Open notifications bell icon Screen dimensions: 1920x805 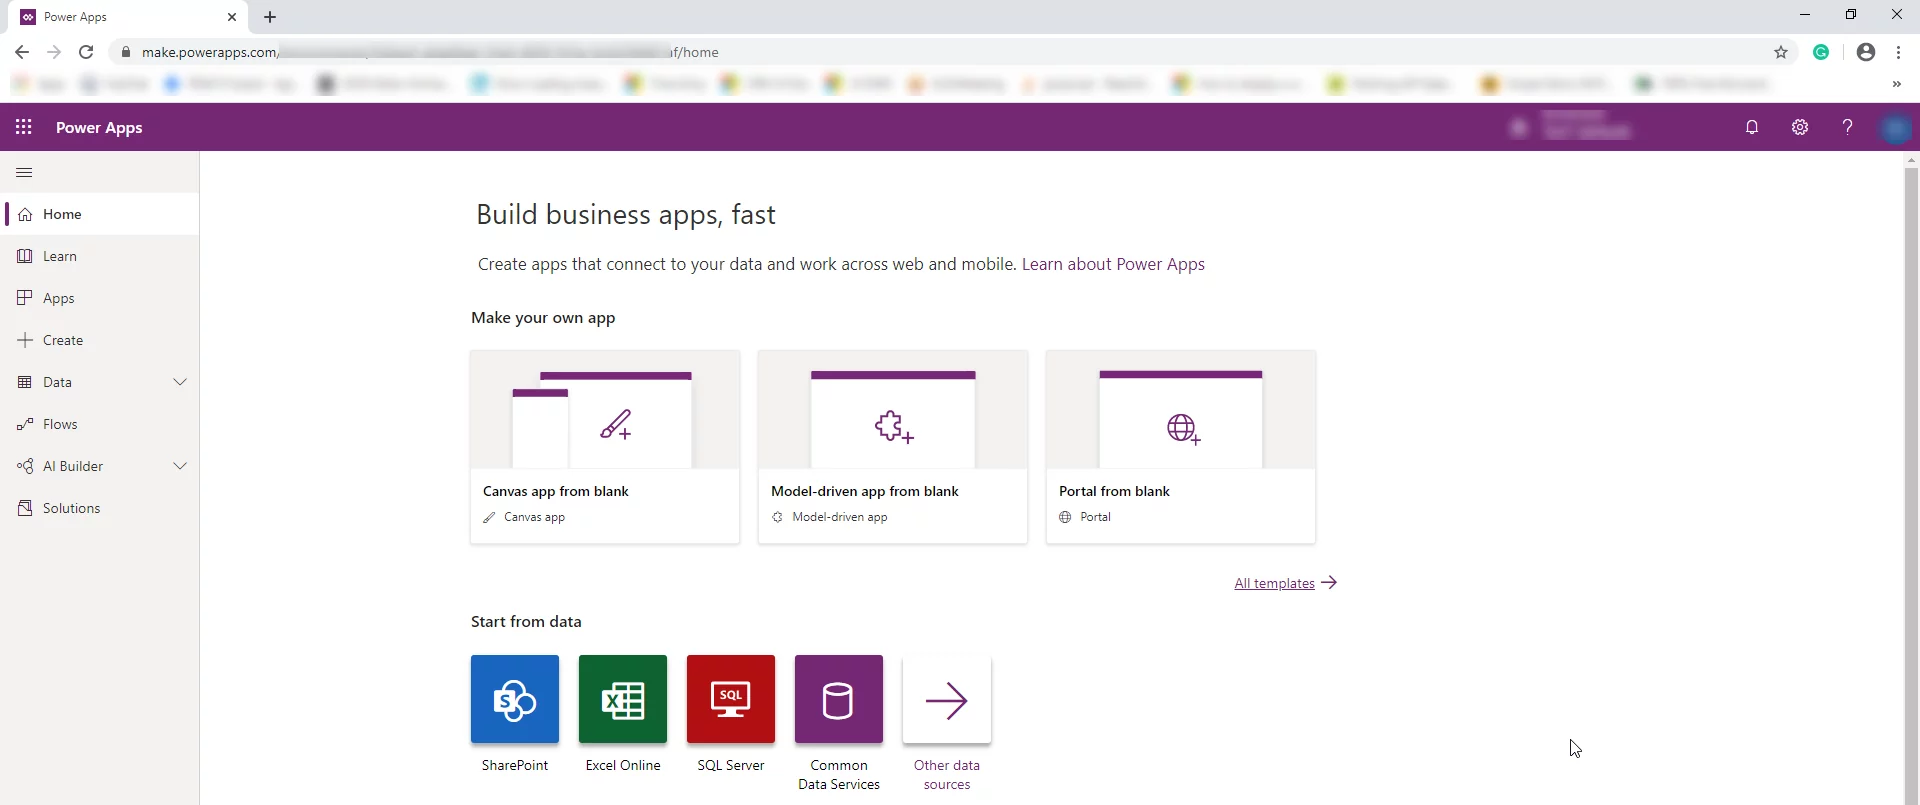(1752, 127)
